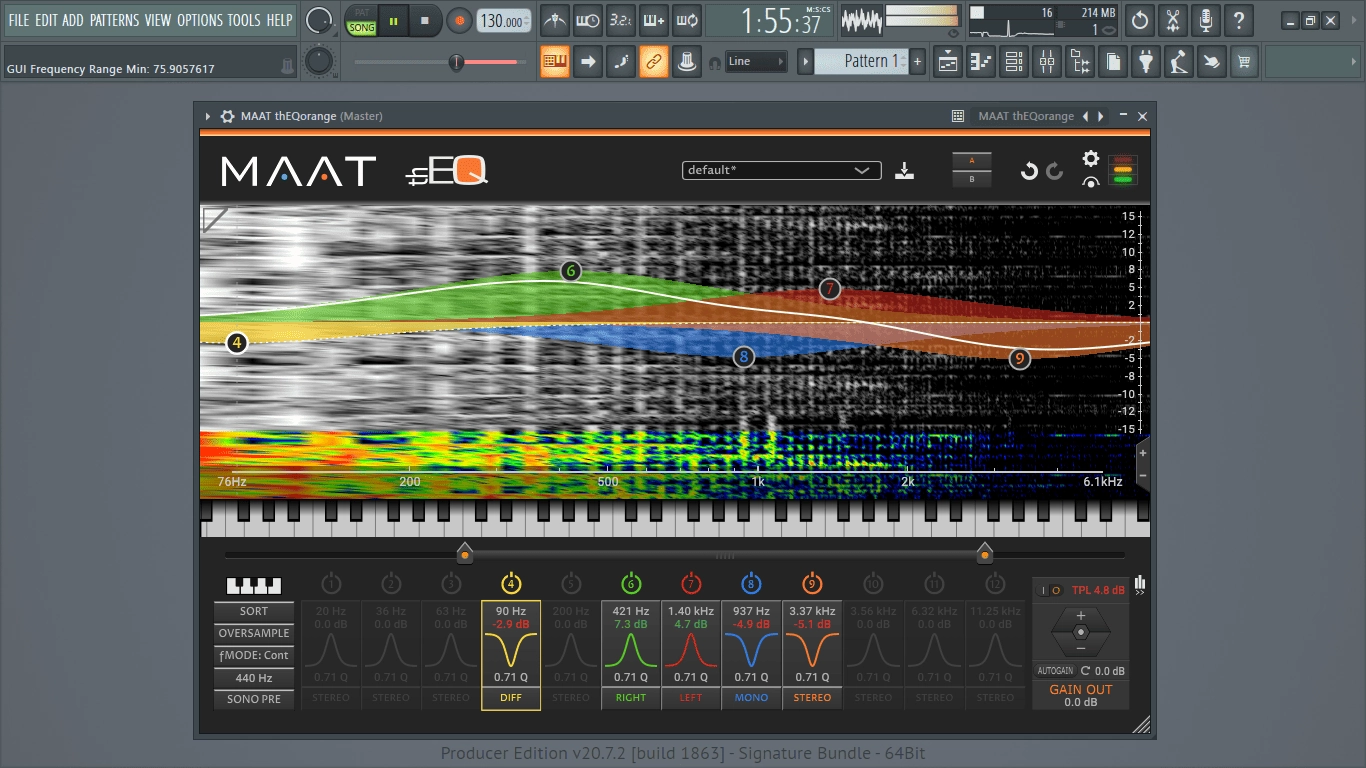
Task: Click the link chain icon in toolbar
Action: tap(654, 61)
